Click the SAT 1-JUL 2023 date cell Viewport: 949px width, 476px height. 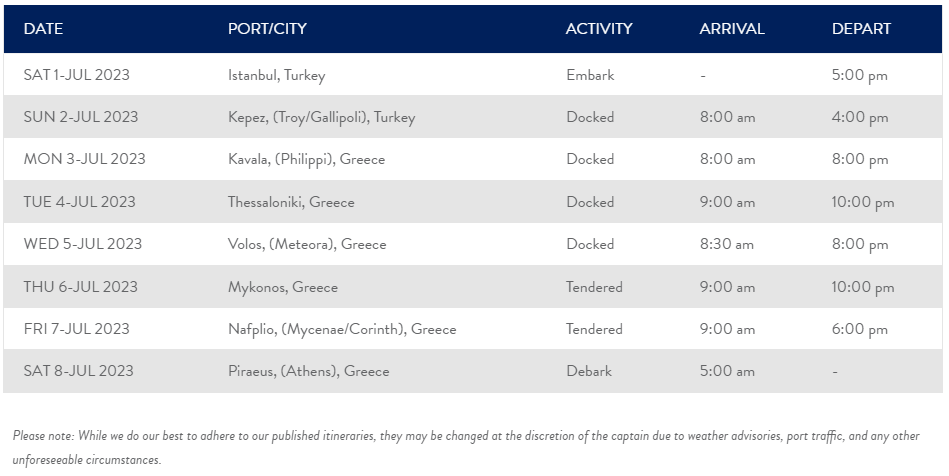76,74
